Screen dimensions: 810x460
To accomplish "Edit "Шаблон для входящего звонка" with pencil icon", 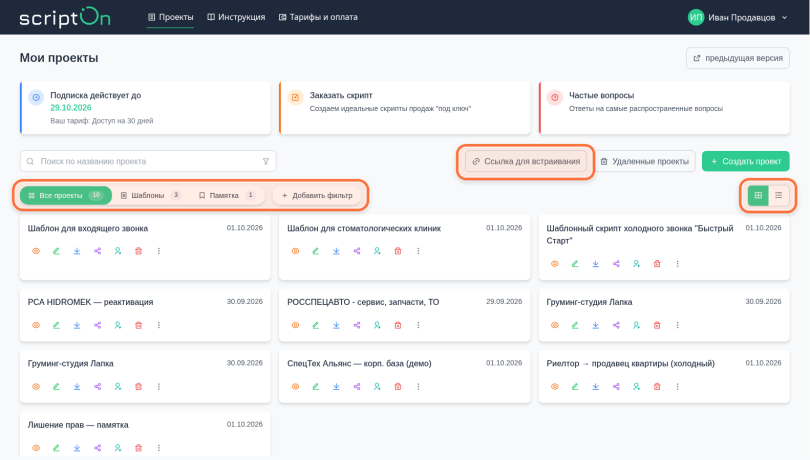I will (x=56, y=251).
